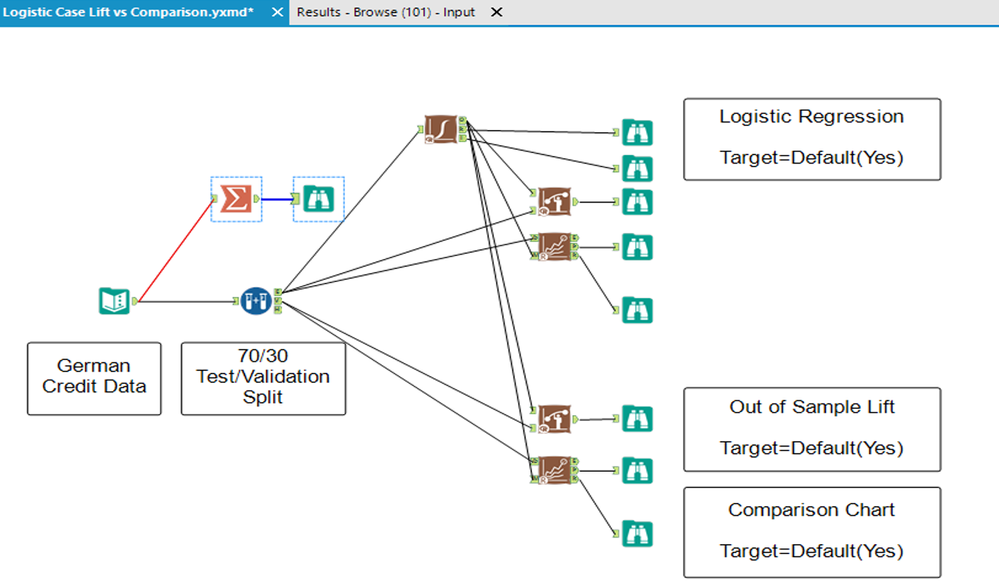The height and width of the screenshot is (587, 999).
Task: Select the Input Data tool above German Credit Data
Action: (114, 301)
